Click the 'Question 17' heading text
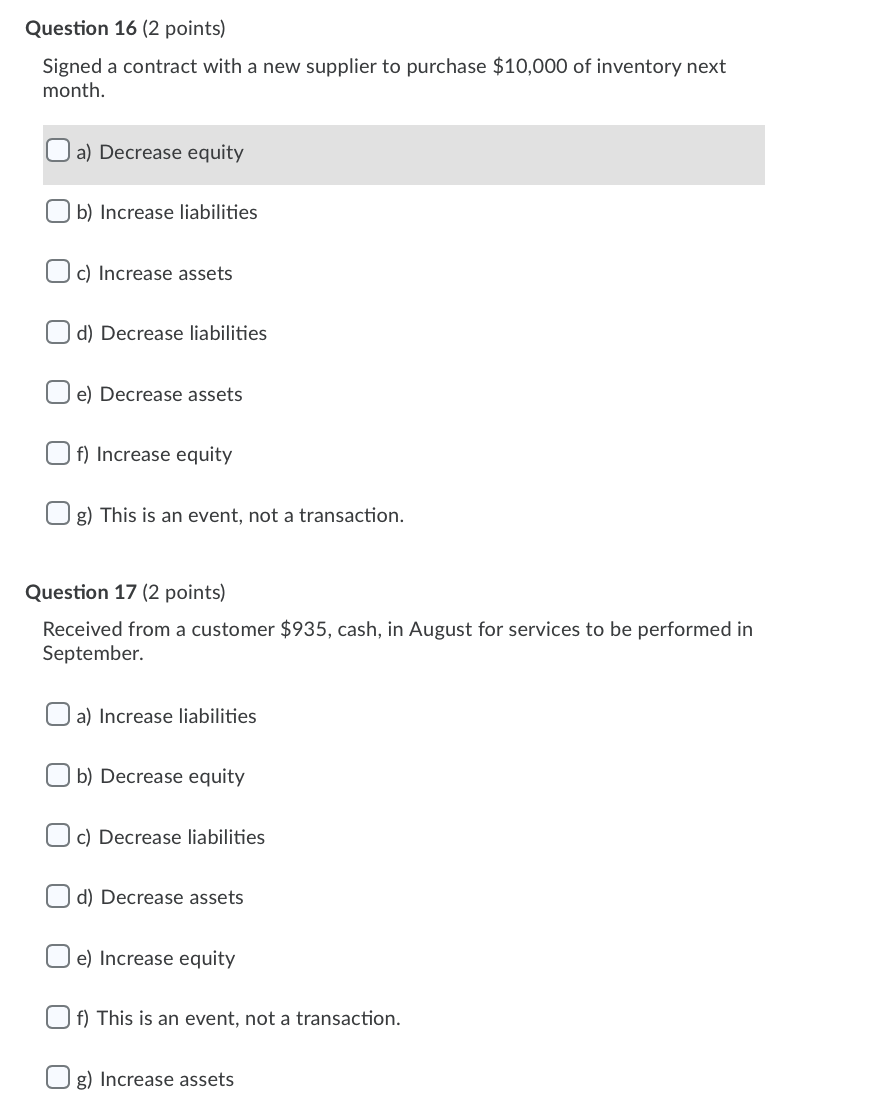 81,591
